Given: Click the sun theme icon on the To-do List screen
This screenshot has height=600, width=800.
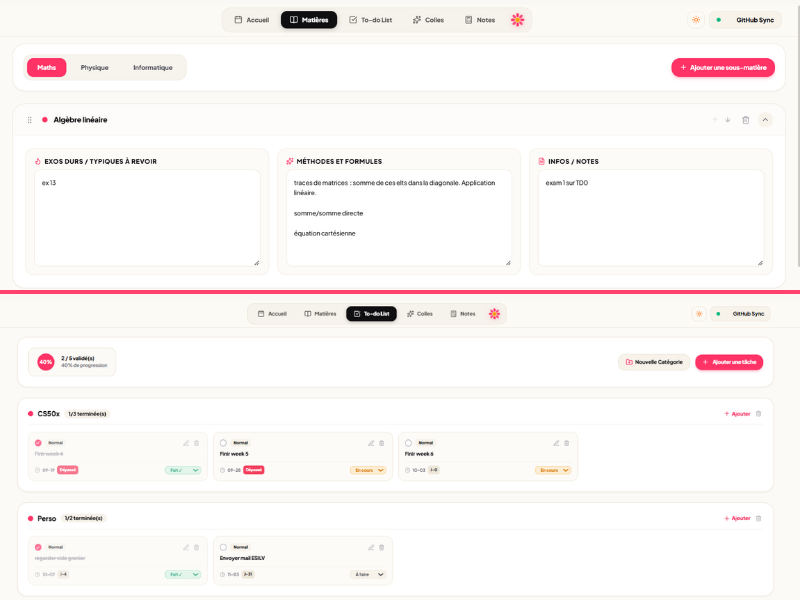Looking at the screenshot, I should [699, 314].
